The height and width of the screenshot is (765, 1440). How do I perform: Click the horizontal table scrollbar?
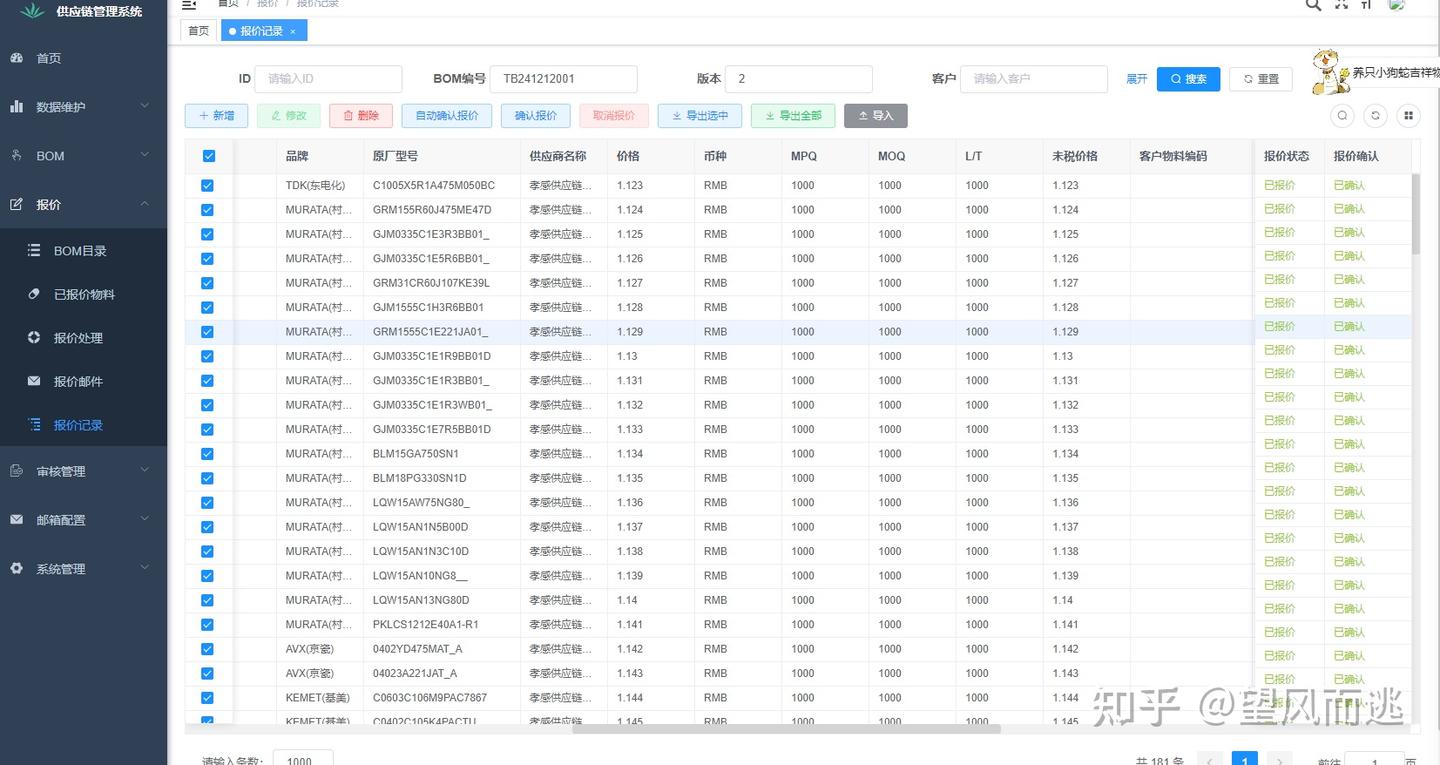(786, 729)
